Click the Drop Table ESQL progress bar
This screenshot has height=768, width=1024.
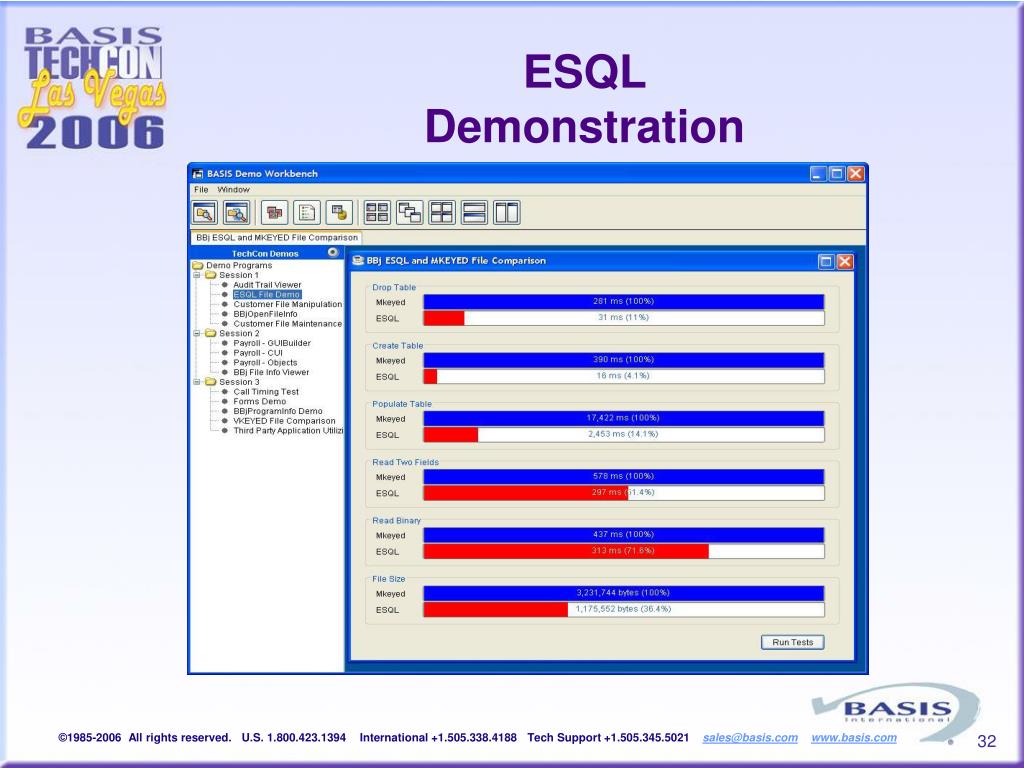(x=624, y=318)
